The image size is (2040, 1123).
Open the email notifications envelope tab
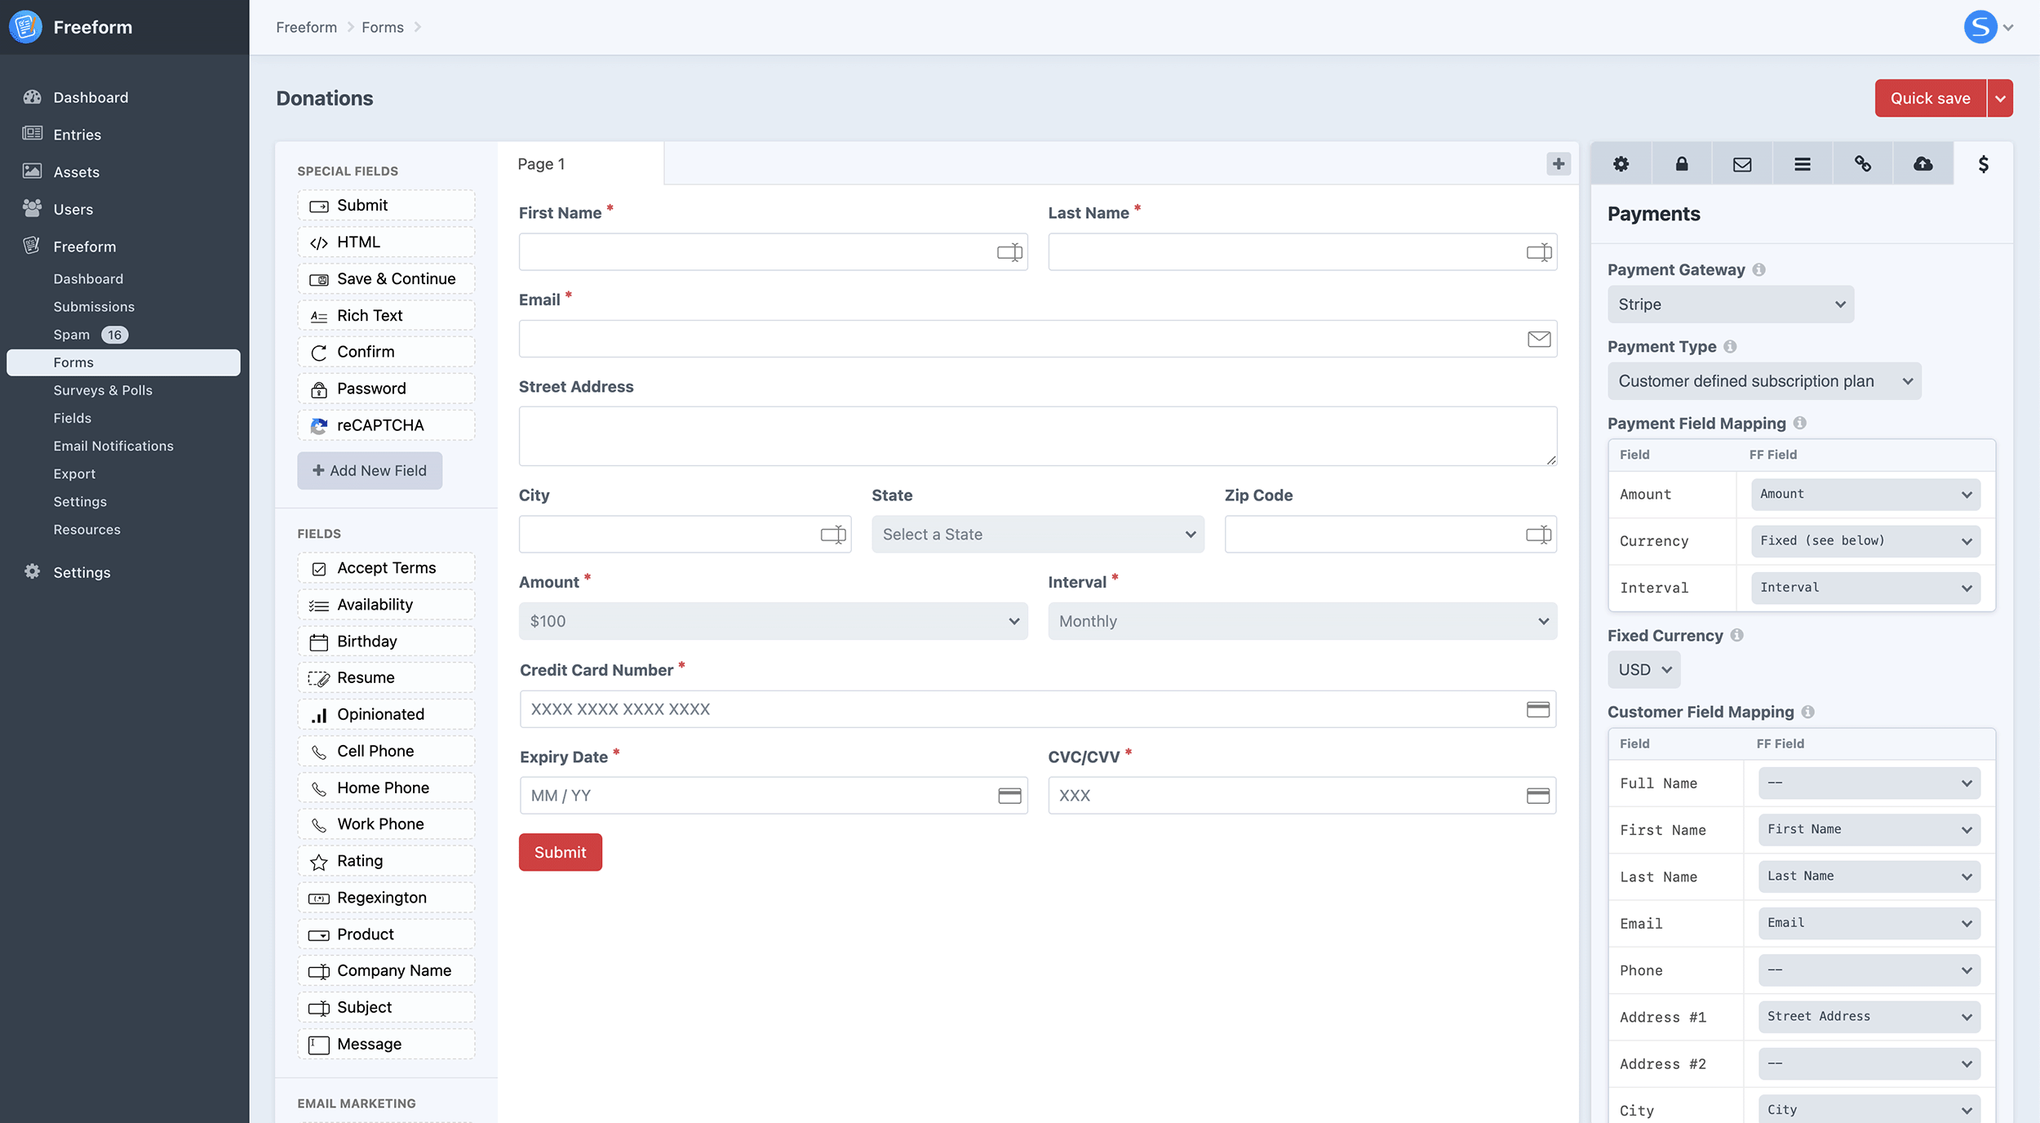1741,163
